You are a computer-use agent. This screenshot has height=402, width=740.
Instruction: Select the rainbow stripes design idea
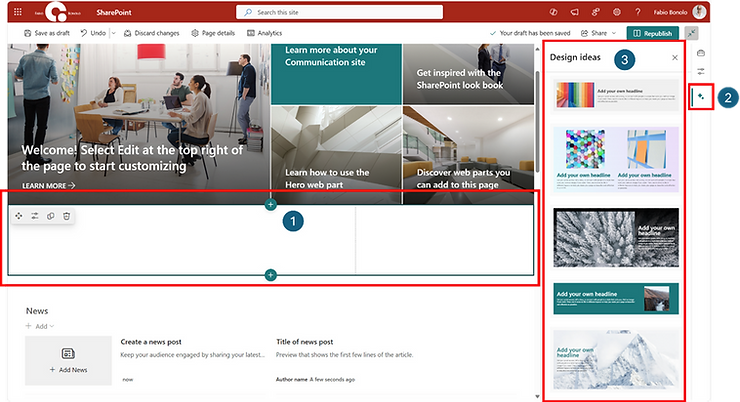[x=616, y=95]
